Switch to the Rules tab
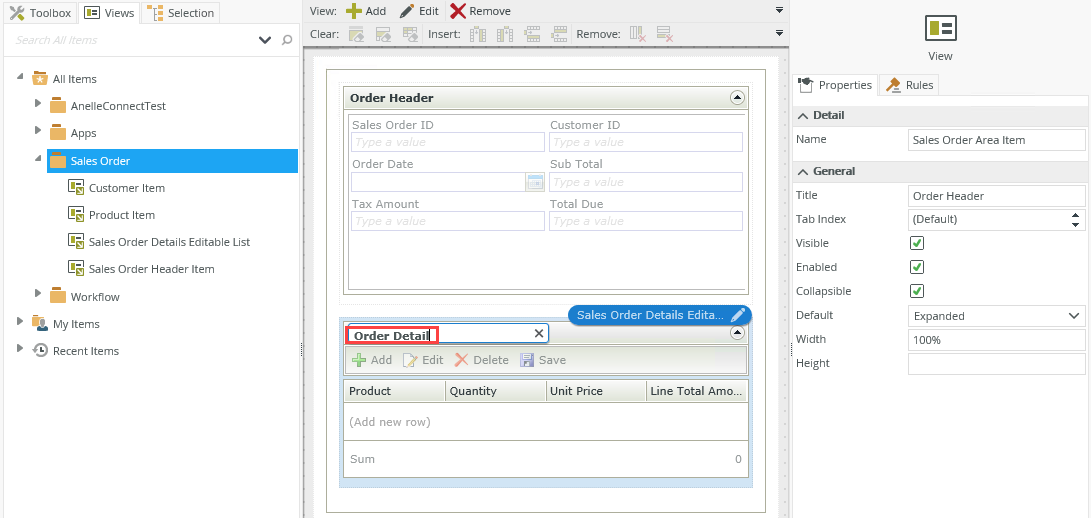The height and width of the screenshot is (518, 1091). click(x=909, y=85)
